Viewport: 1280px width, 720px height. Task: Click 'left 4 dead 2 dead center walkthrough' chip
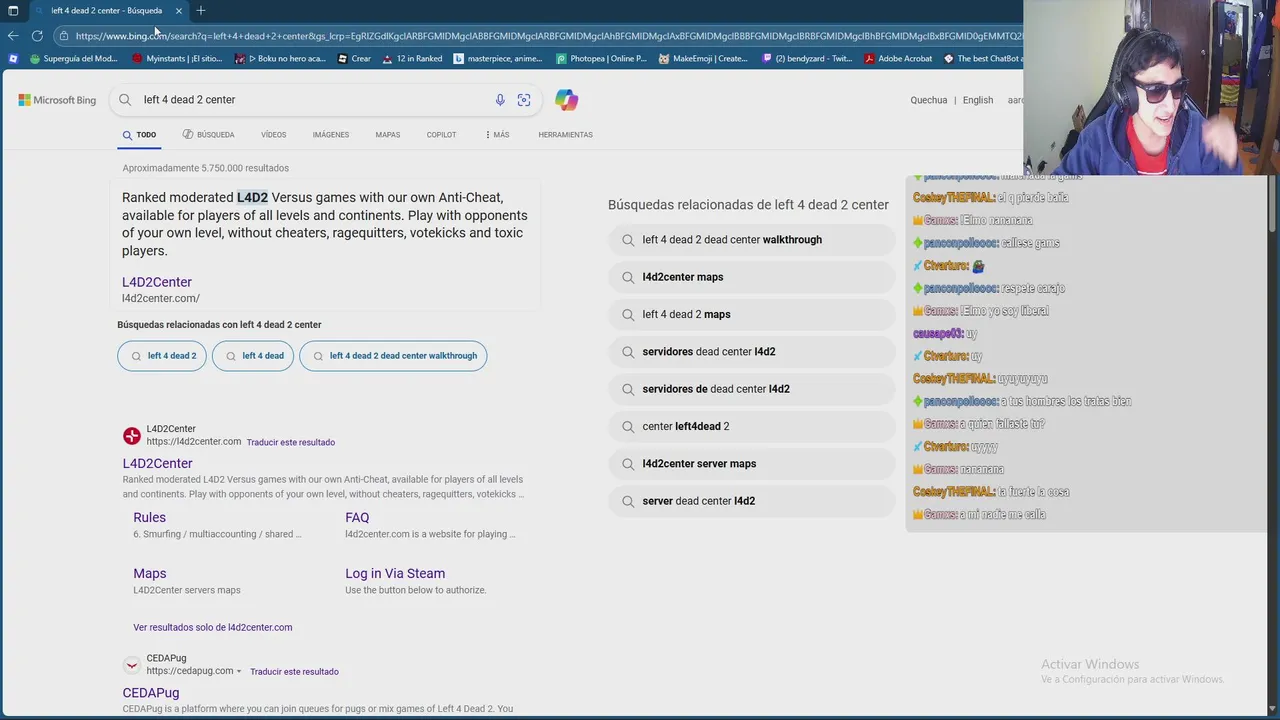[x=393, y=356]
